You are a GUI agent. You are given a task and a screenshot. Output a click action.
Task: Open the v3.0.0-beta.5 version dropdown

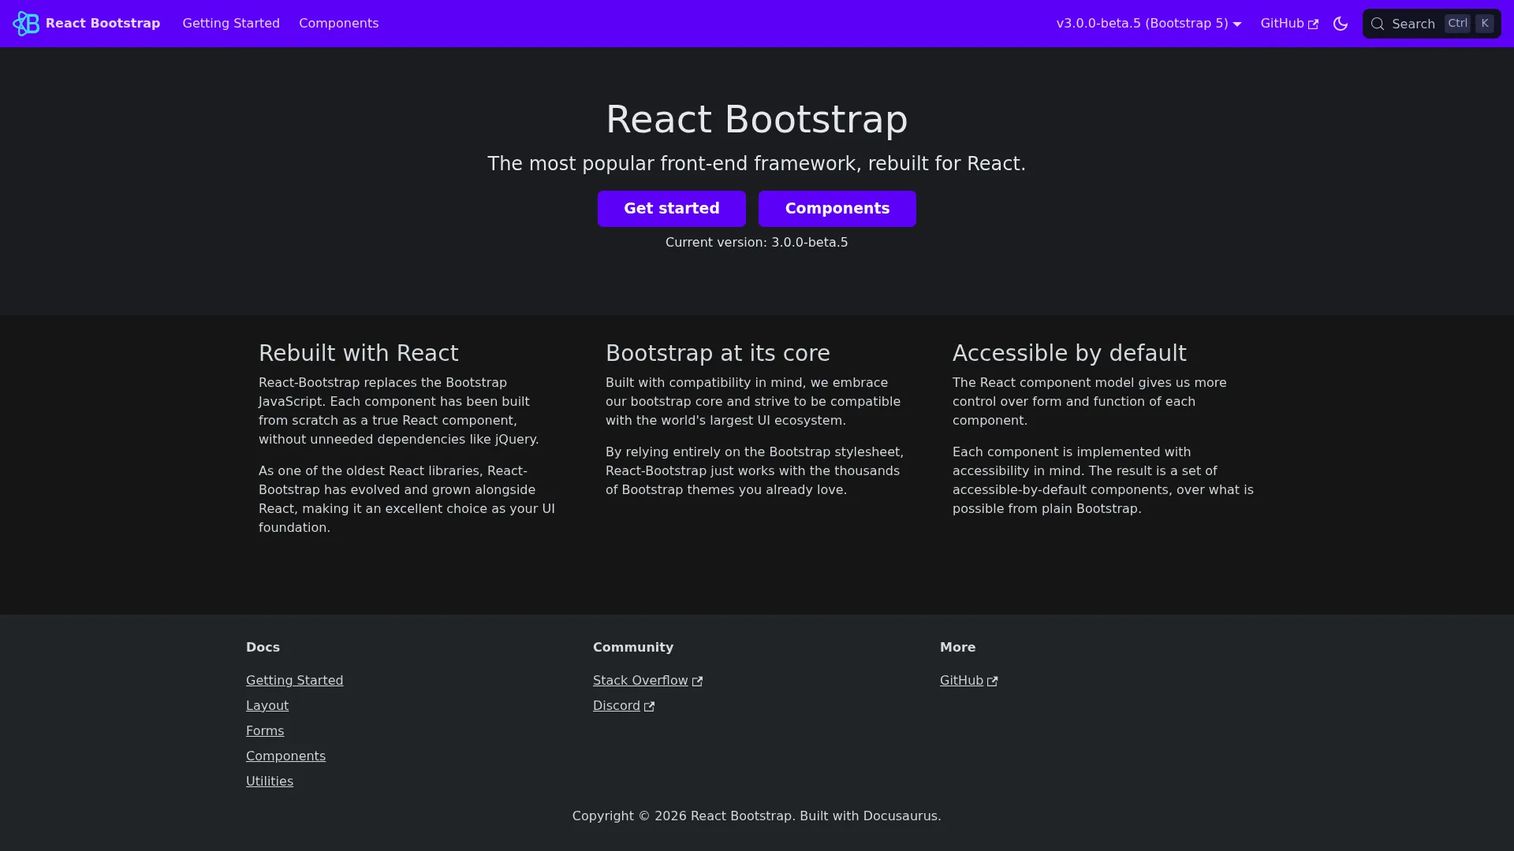click(x=1149, y=23)
